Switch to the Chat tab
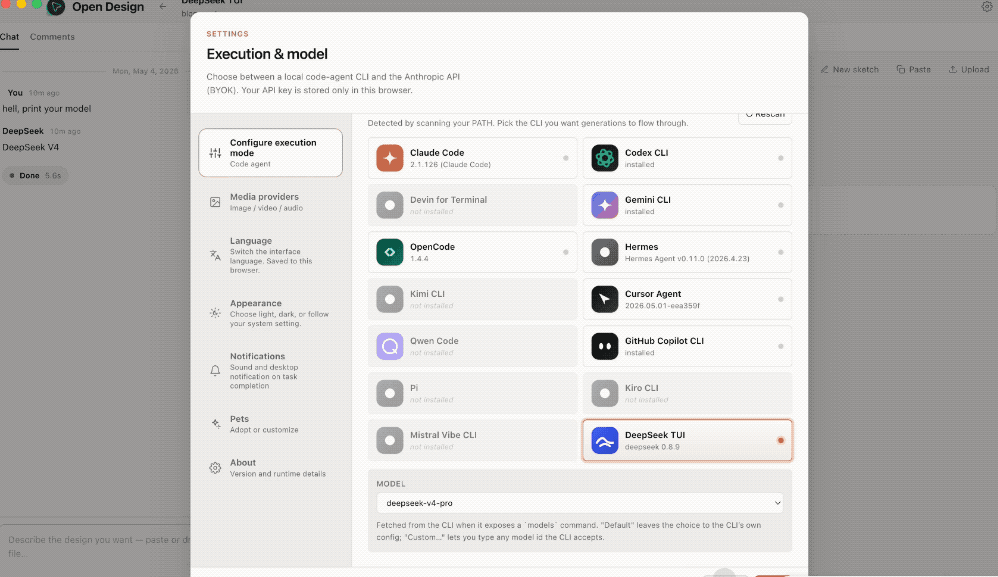 click(9, 37)
